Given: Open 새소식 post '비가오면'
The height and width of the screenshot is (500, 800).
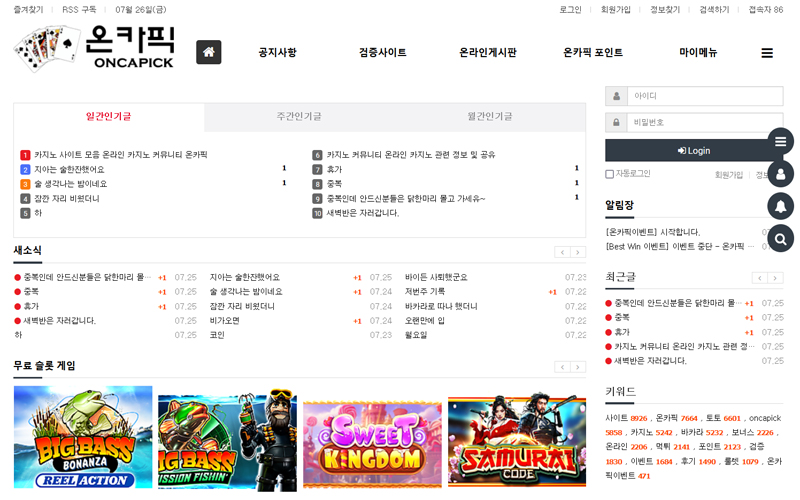Looking at the screenshot, I should [224, 320].
